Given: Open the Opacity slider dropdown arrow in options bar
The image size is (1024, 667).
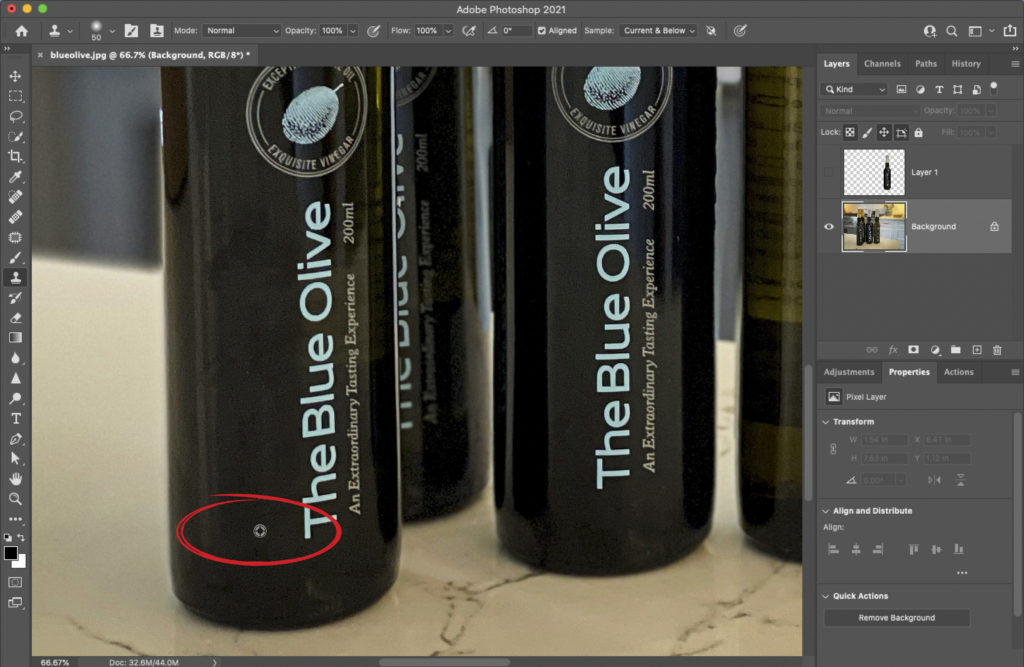Looking at the screenshot, I should point(353,31).
